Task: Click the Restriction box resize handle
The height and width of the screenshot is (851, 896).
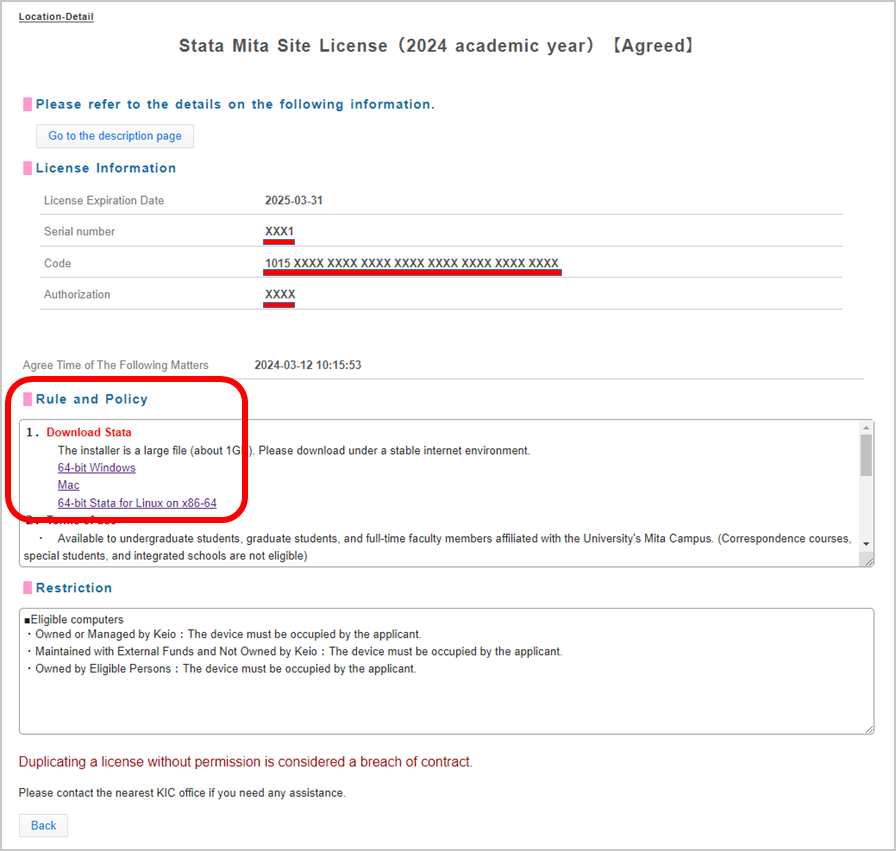Action: click(x=869, y=729)
